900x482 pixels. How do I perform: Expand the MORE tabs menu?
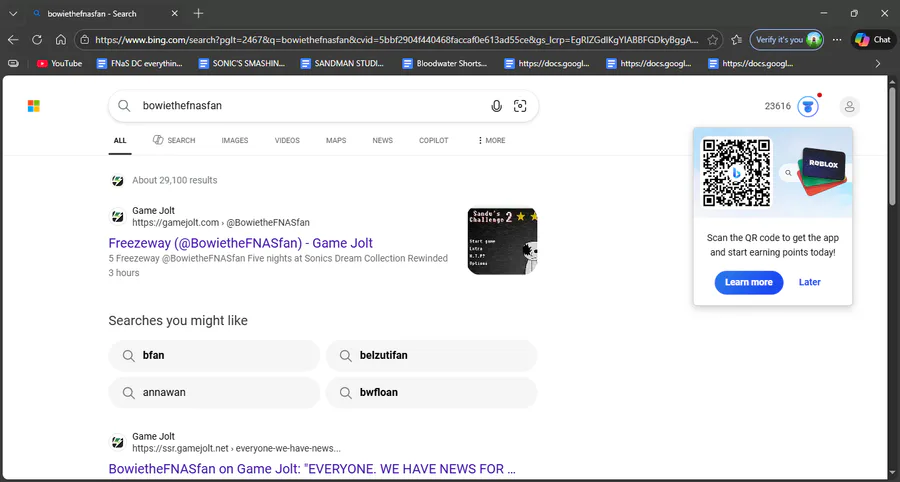point(491,141)
